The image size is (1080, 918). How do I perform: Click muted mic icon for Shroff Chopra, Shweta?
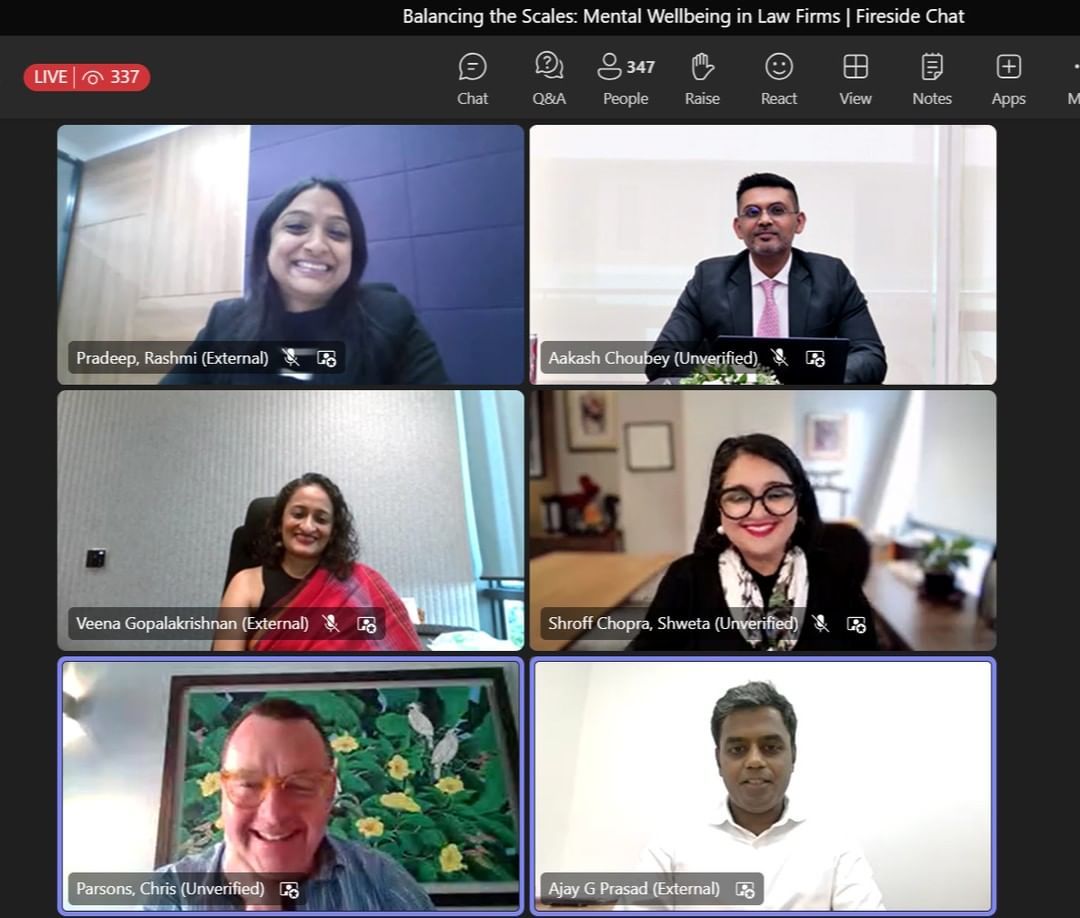click(820, 623)
